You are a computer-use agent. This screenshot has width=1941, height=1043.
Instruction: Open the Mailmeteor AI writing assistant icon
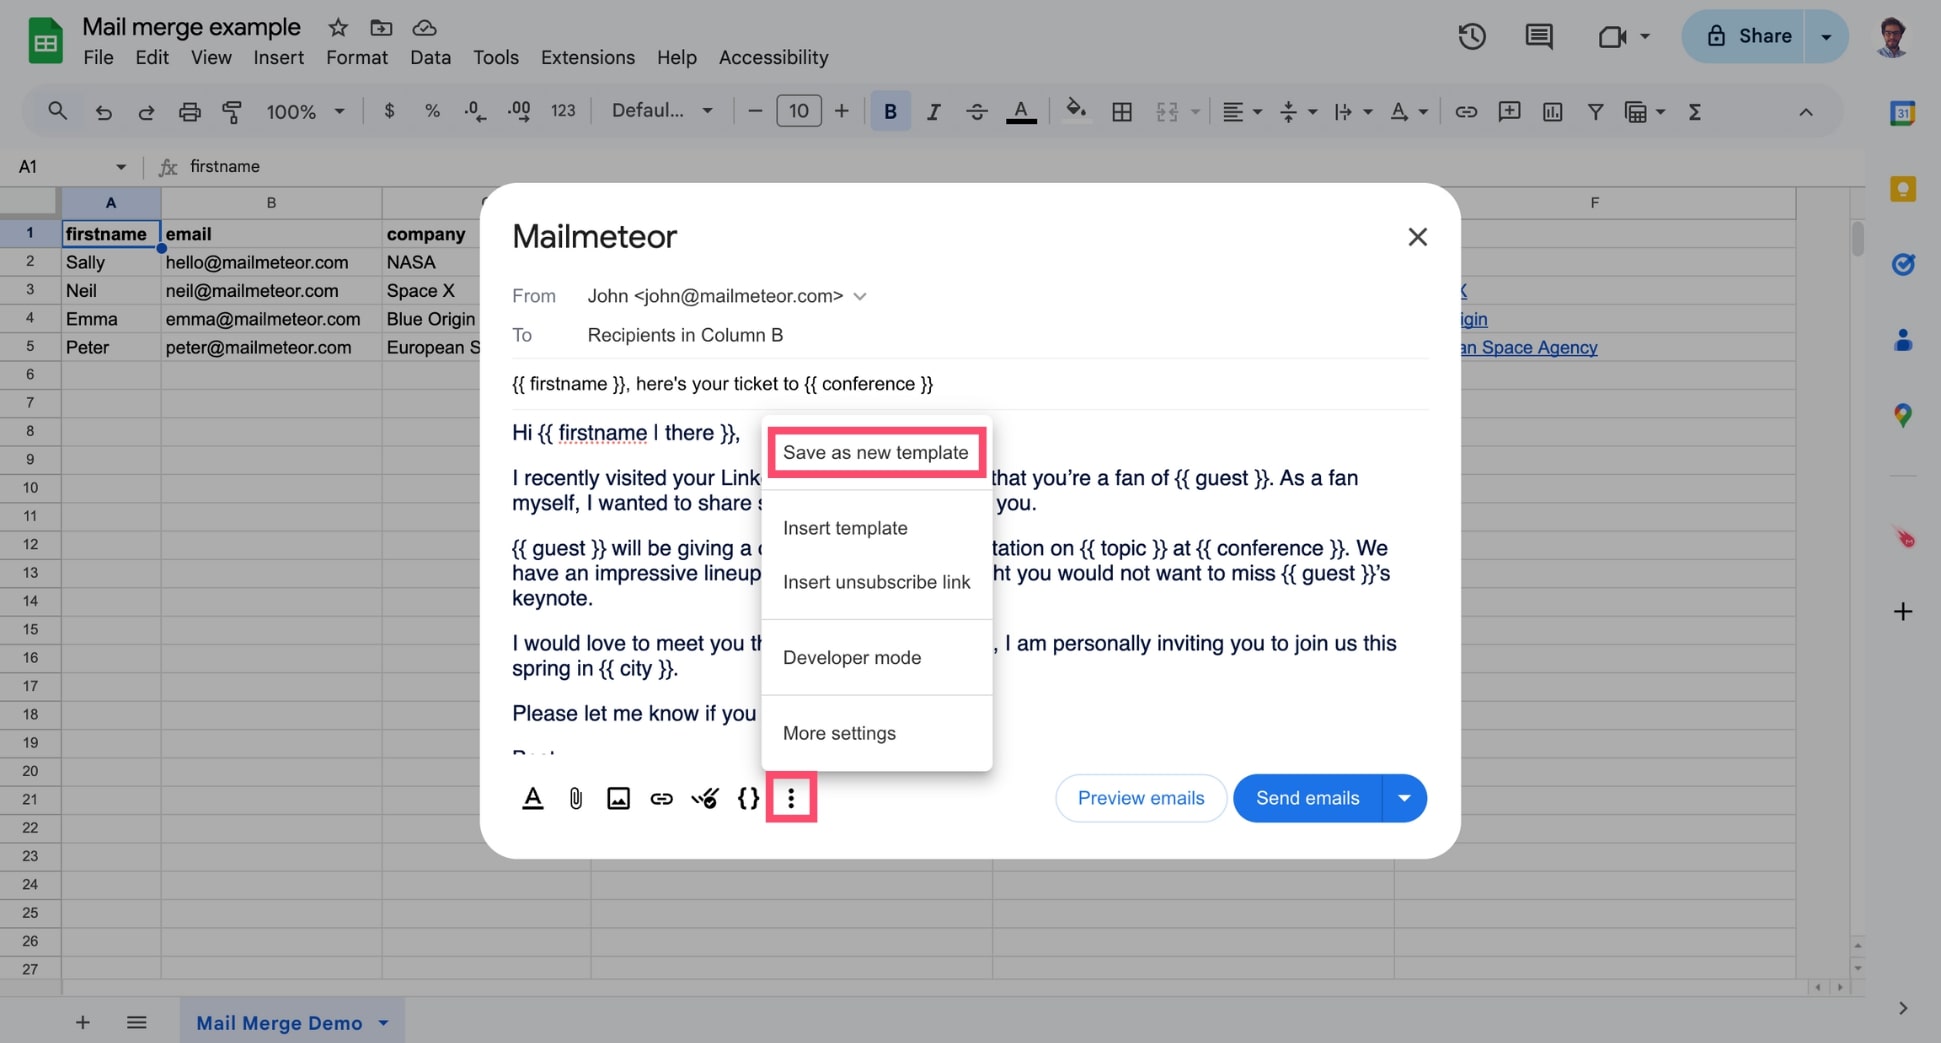pyautogui.click(x=705, y=798)
